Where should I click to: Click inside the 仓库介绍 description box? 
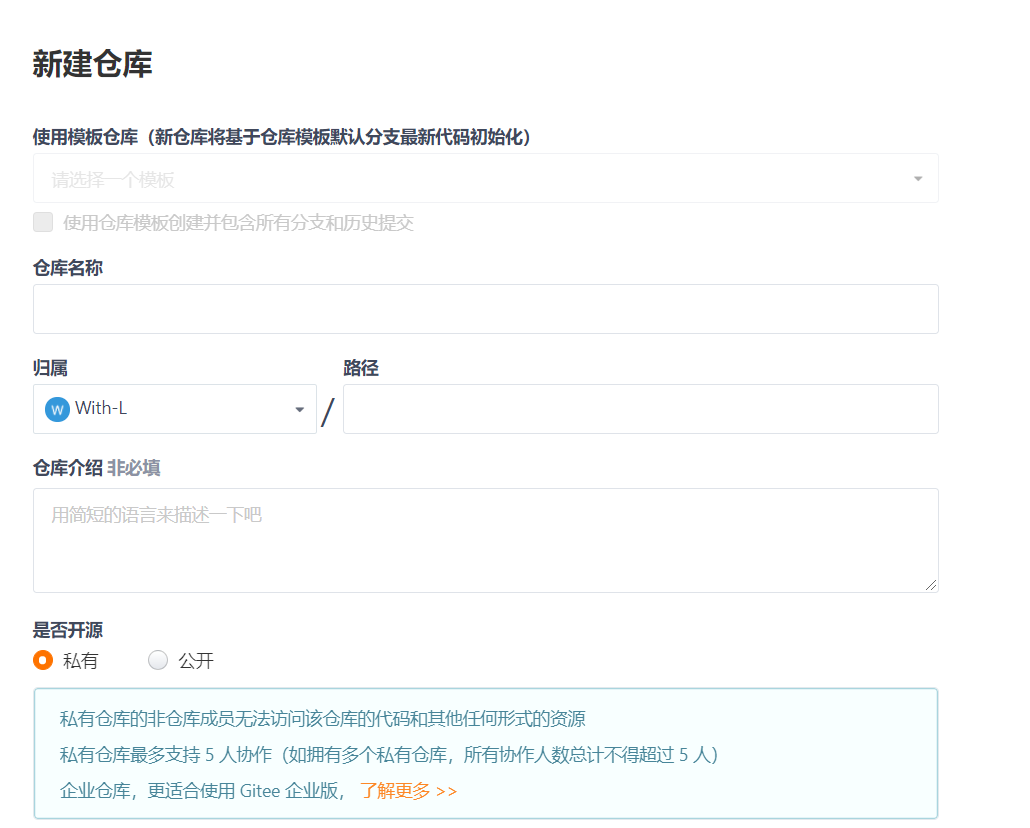pyautogui.click(x=486, y=540)
